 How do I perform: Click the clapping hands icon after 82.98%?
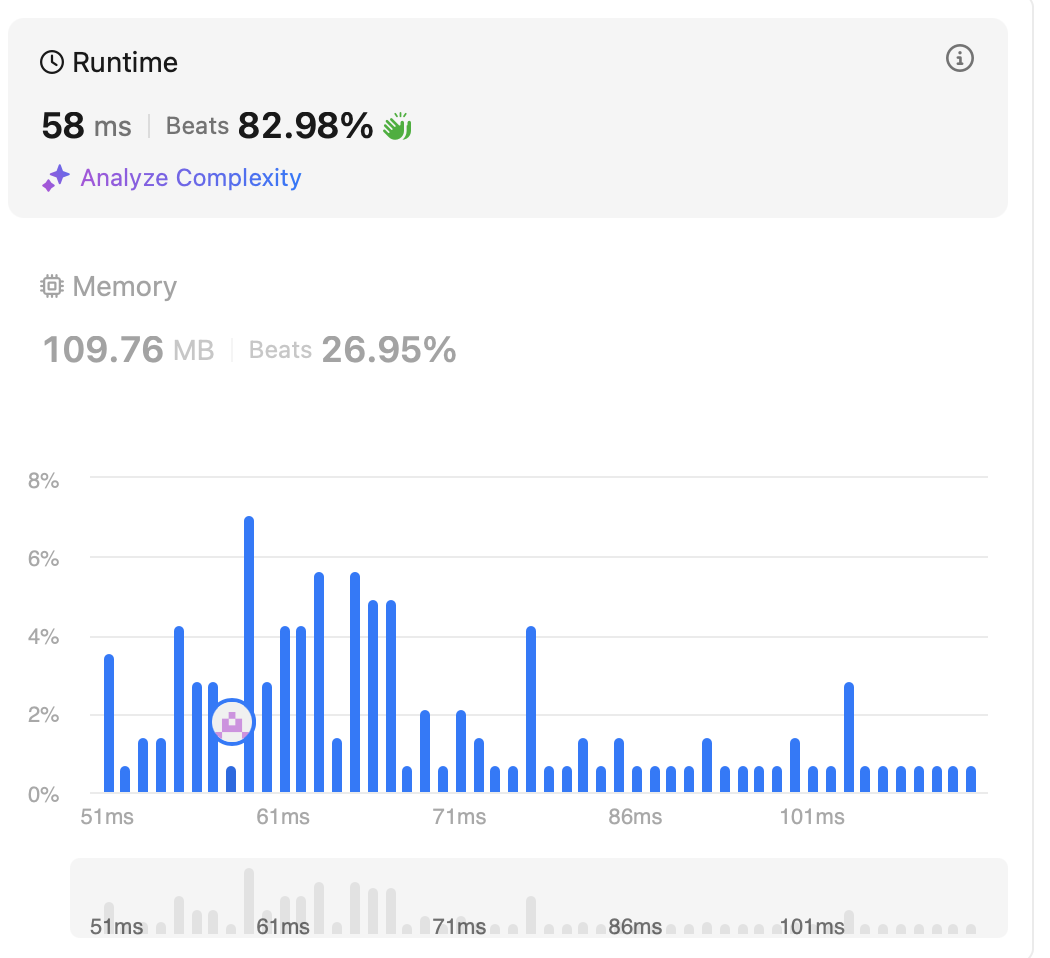397,127
